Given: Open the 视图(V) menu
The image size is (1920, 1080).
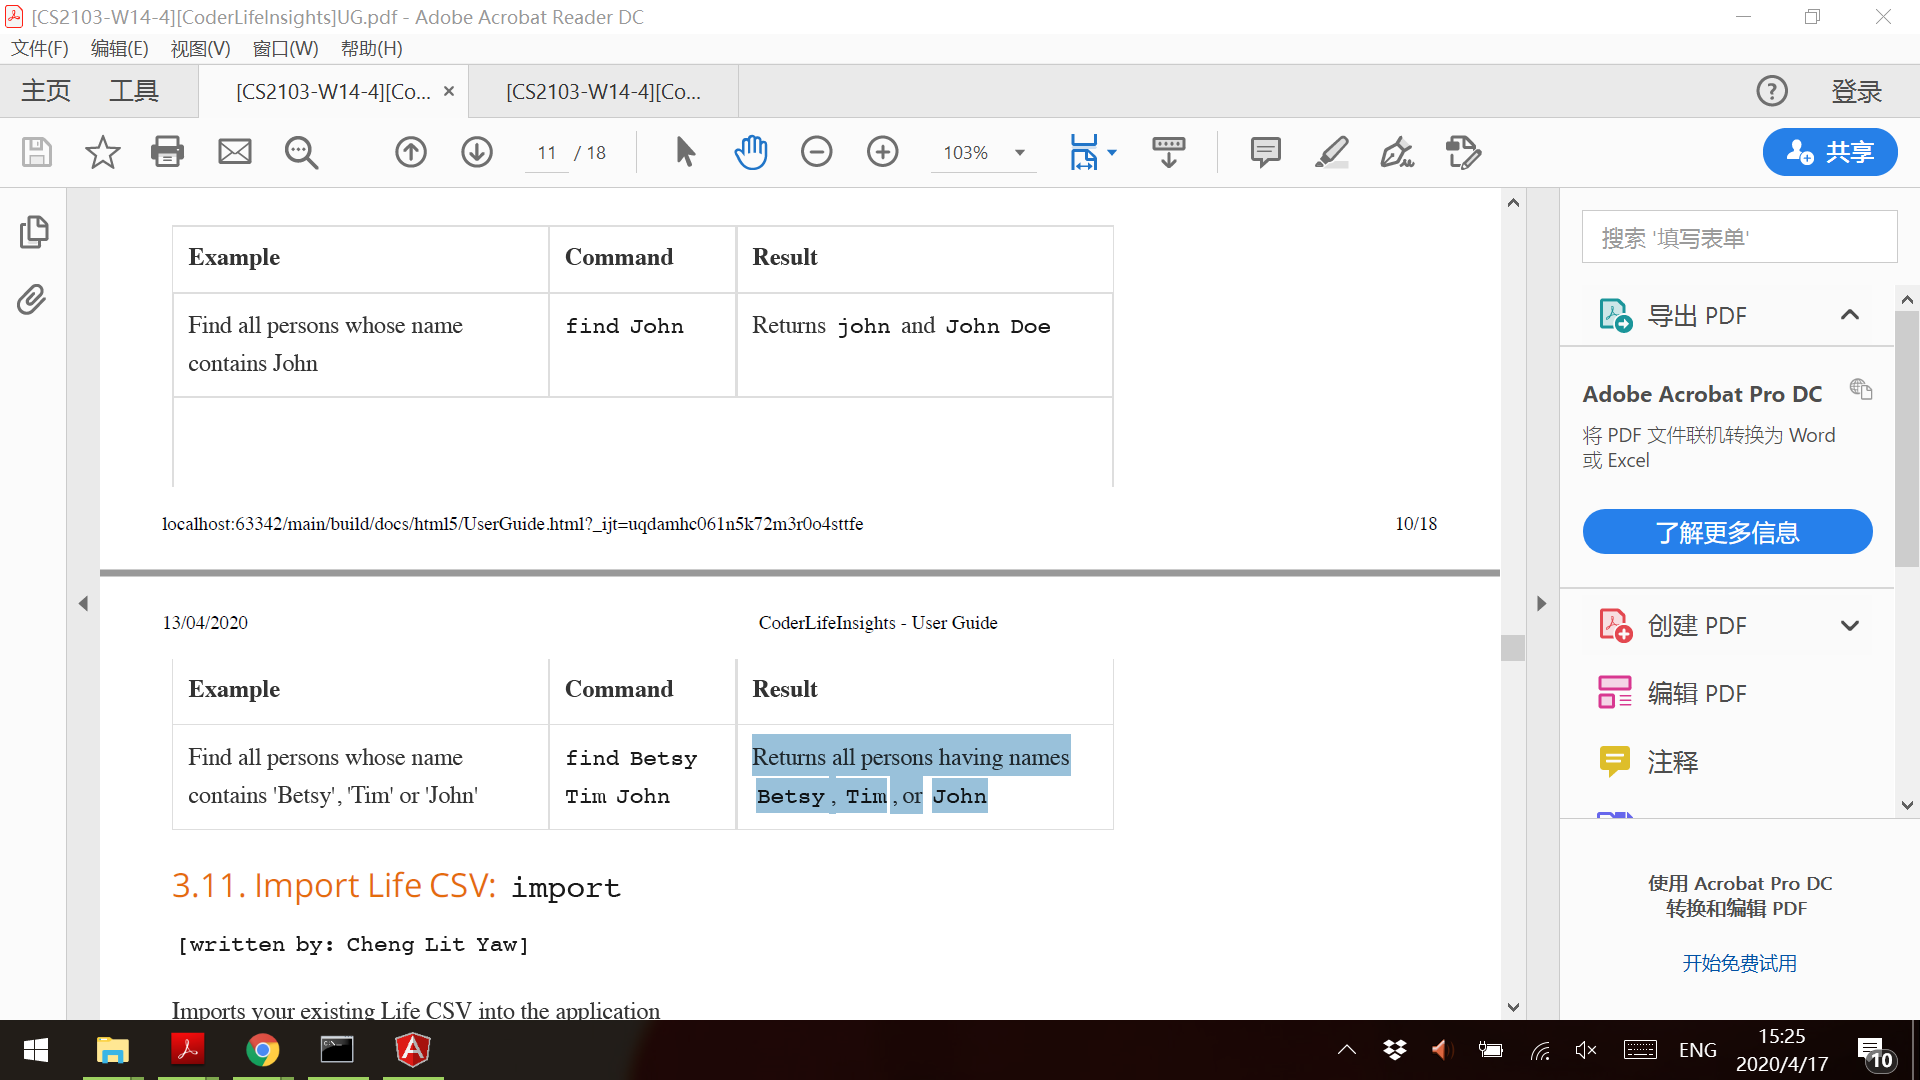Looking at the screenshot, I should pos(200,48).
